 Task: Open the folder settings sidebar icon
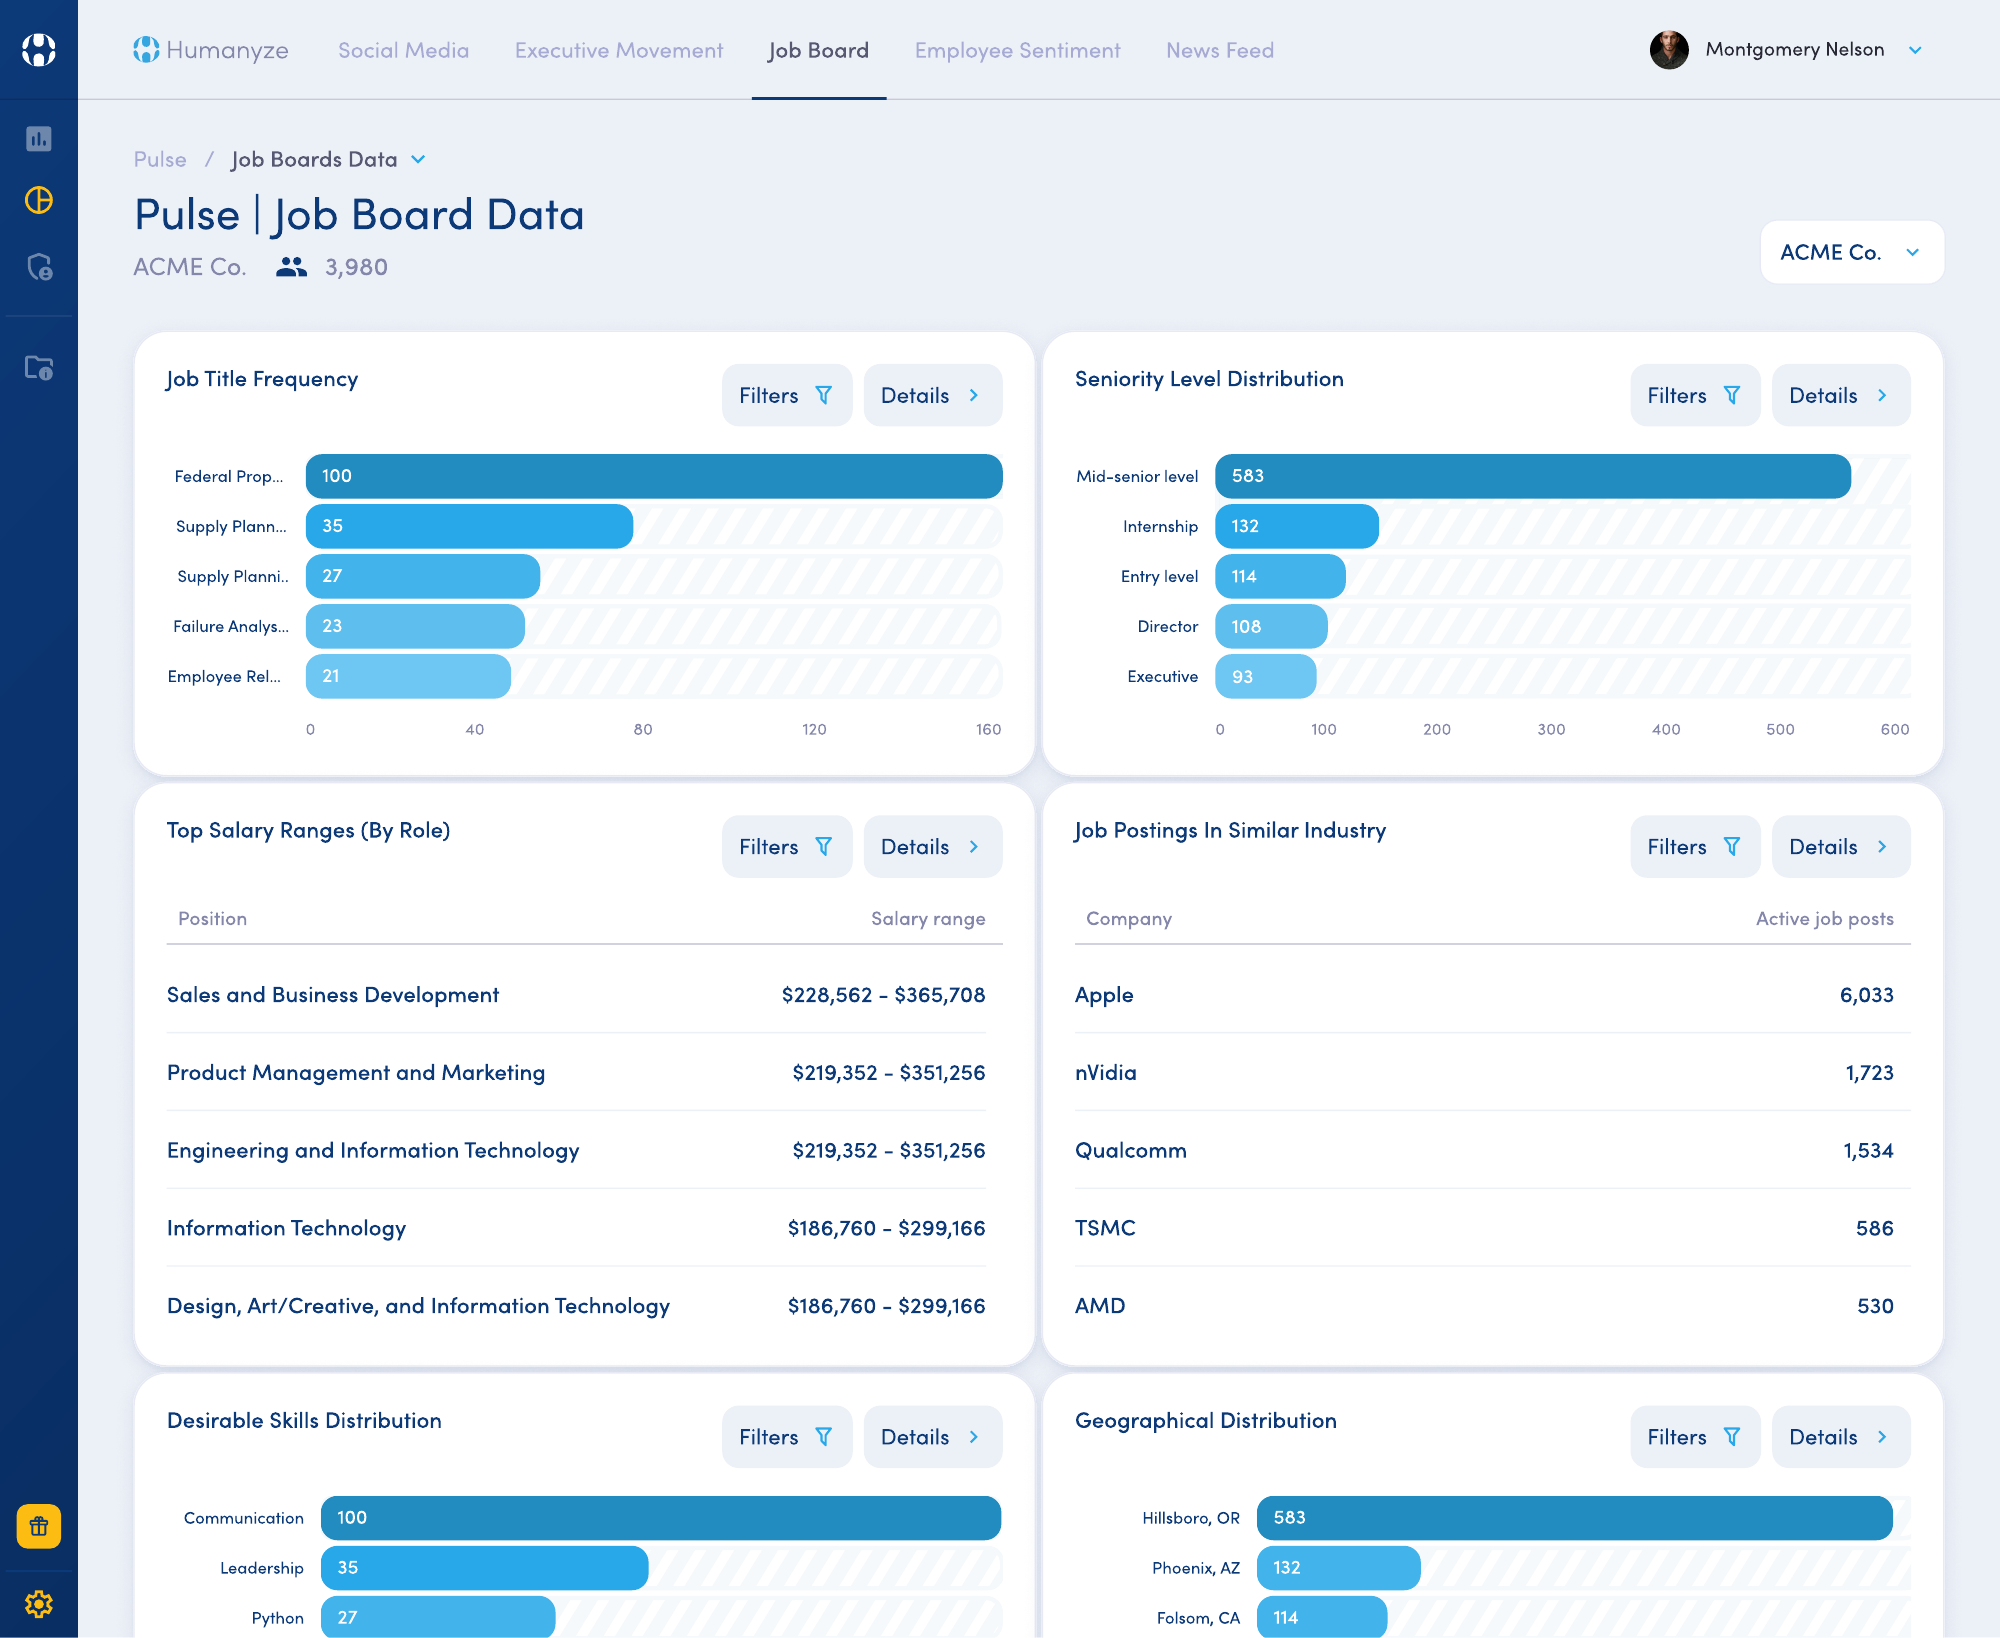coord(39,368)
